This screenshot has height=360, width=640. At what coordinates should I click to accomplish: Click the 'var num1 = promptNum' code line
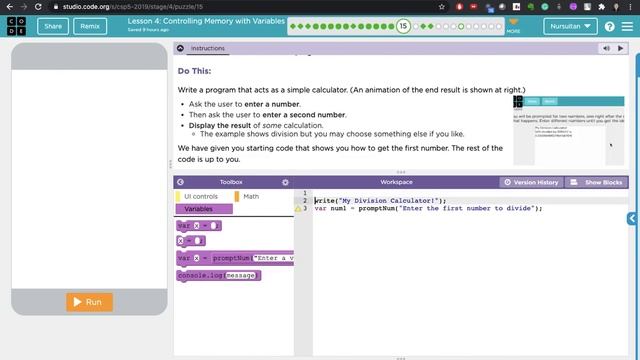[429, 209]
